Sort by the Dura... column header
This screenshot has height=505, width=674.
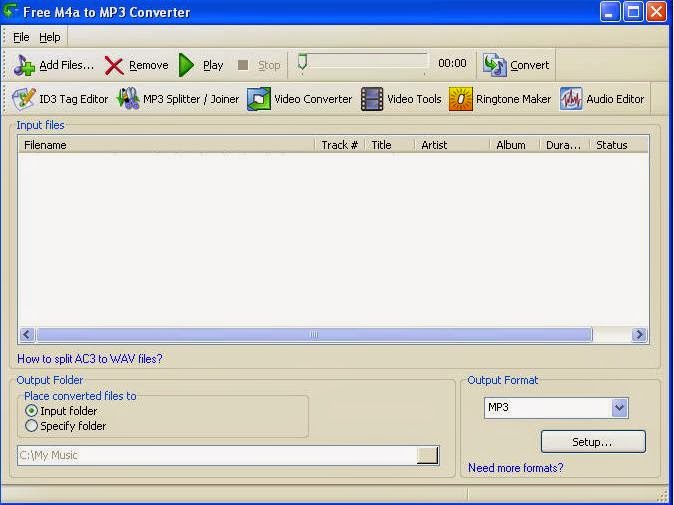[564, 145]
